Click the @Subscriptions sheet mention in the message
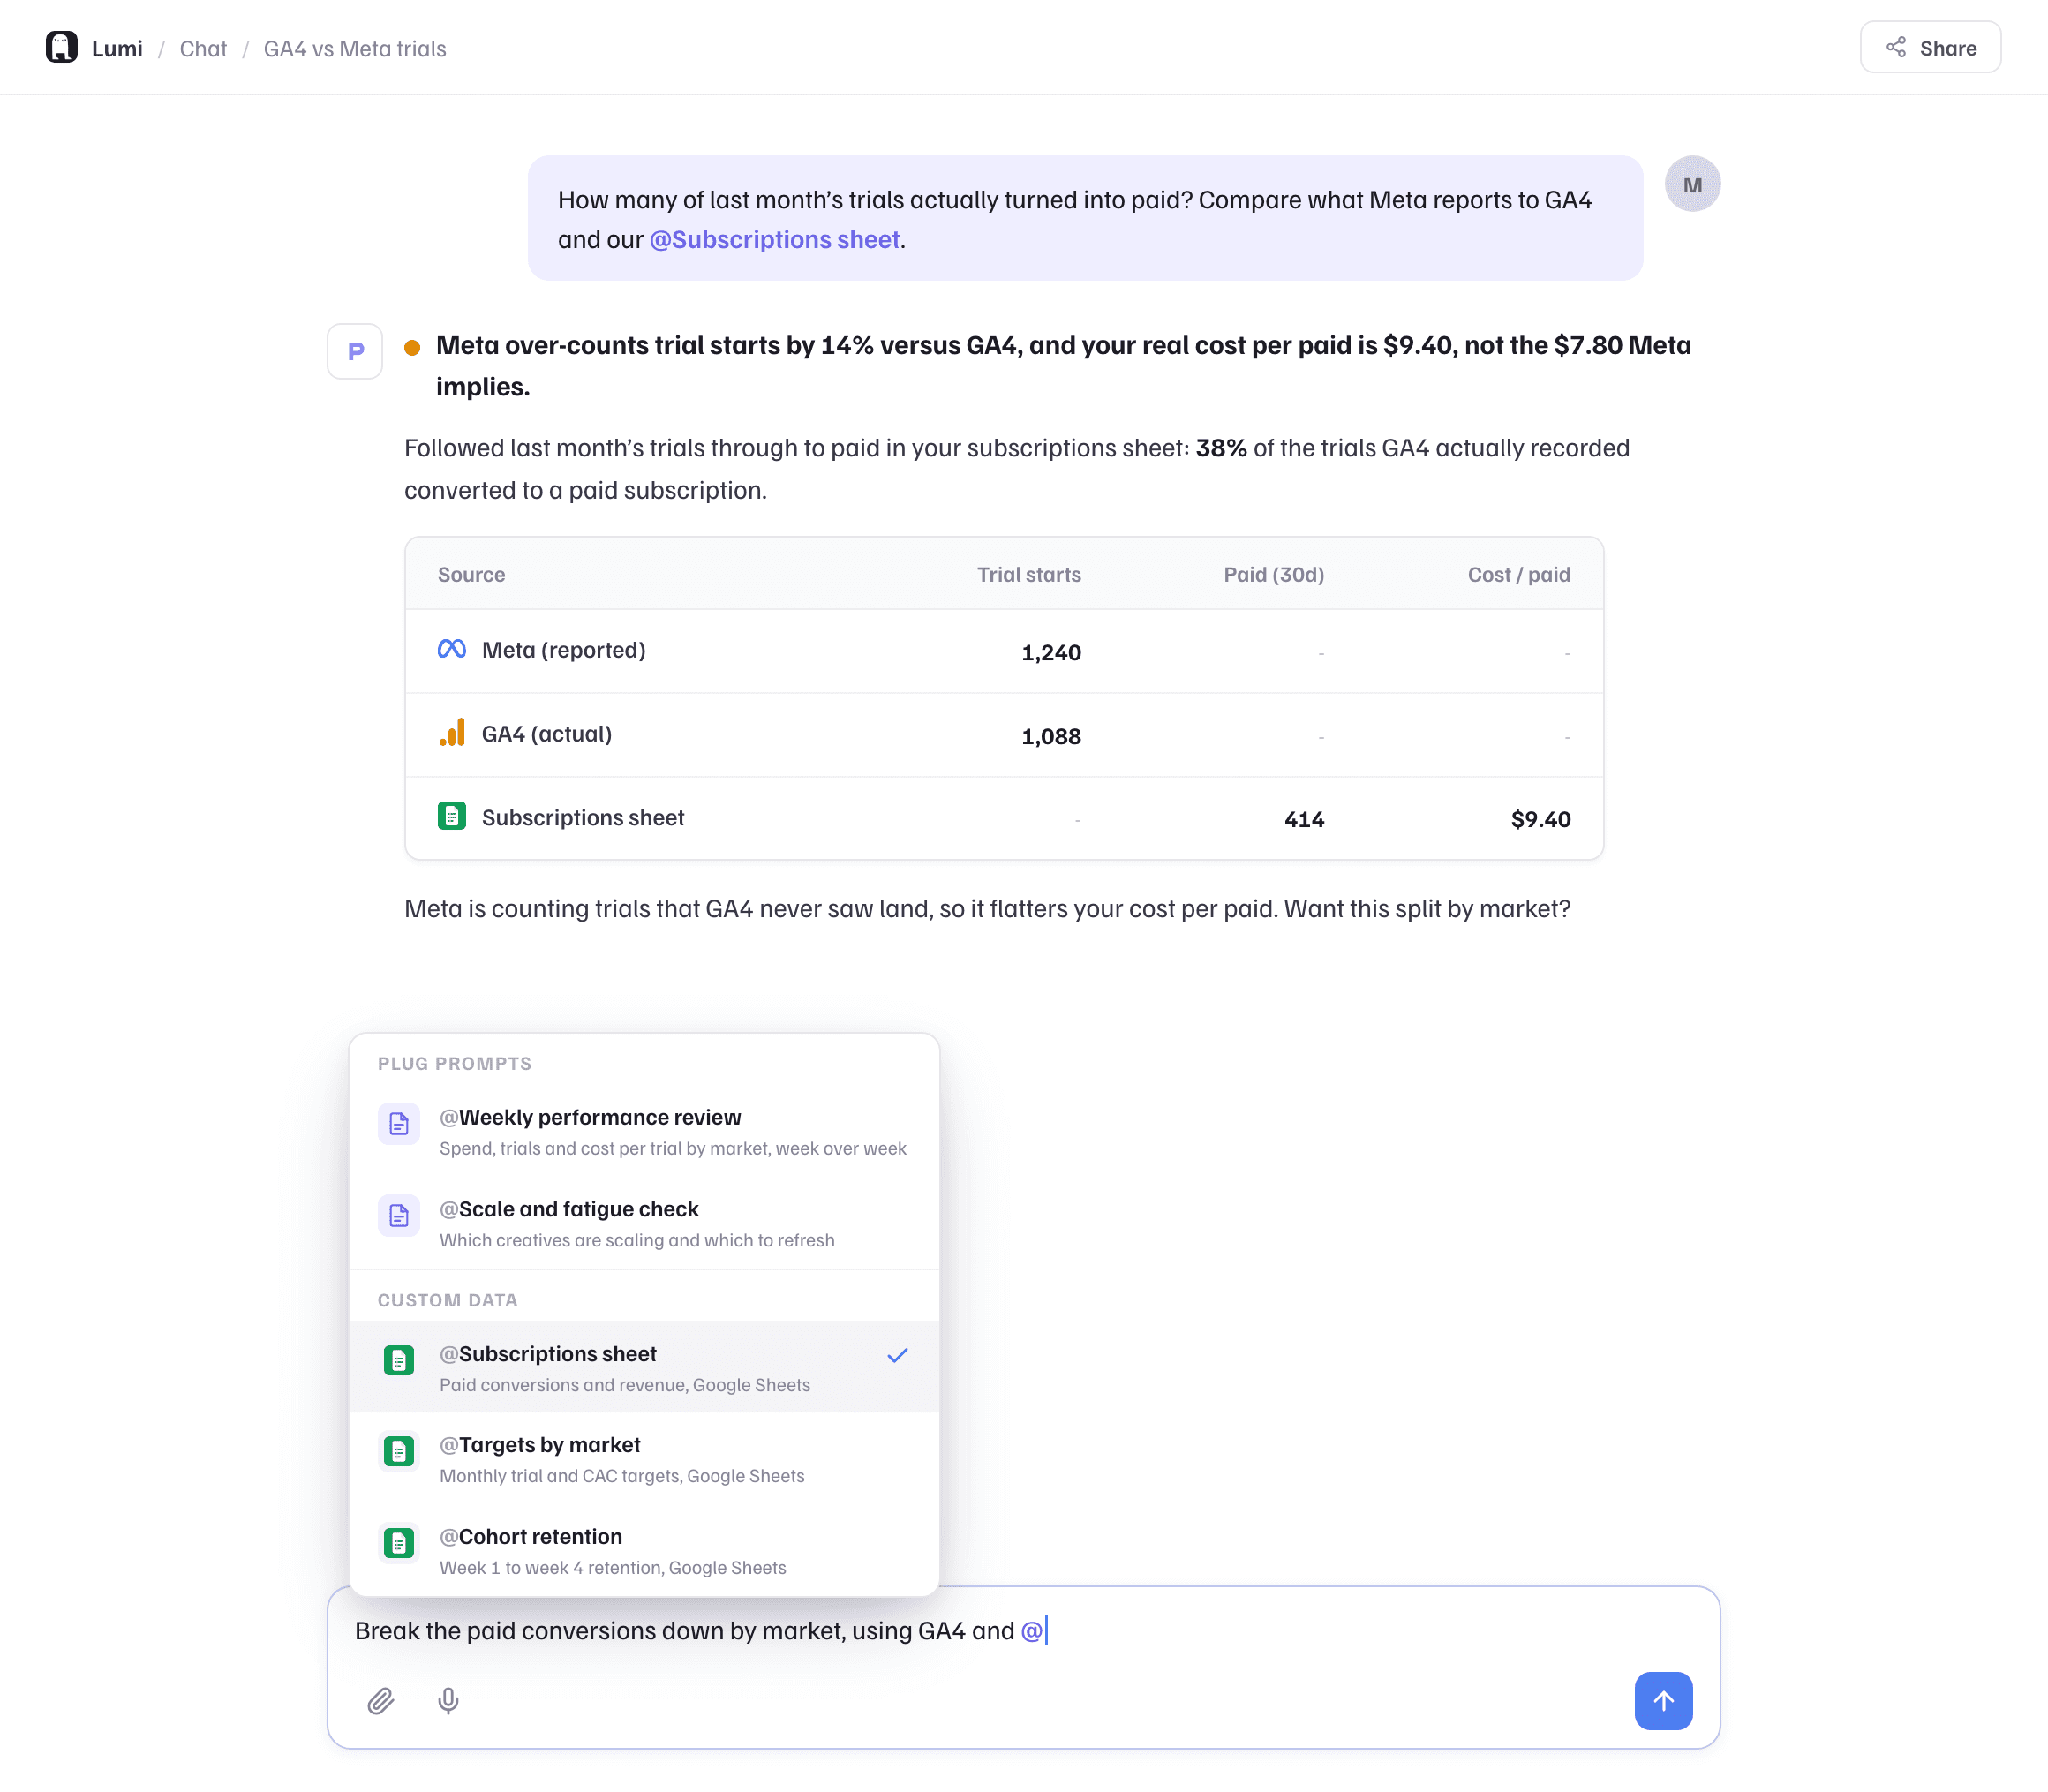This screenshot has height=1792, width=2048. (x=775, y=239)
